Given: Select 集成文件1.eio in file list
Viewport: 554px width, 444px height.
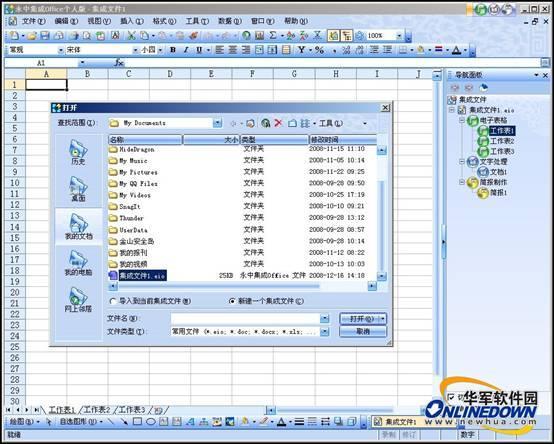Looking at the screenshot, I should (142, 276).
